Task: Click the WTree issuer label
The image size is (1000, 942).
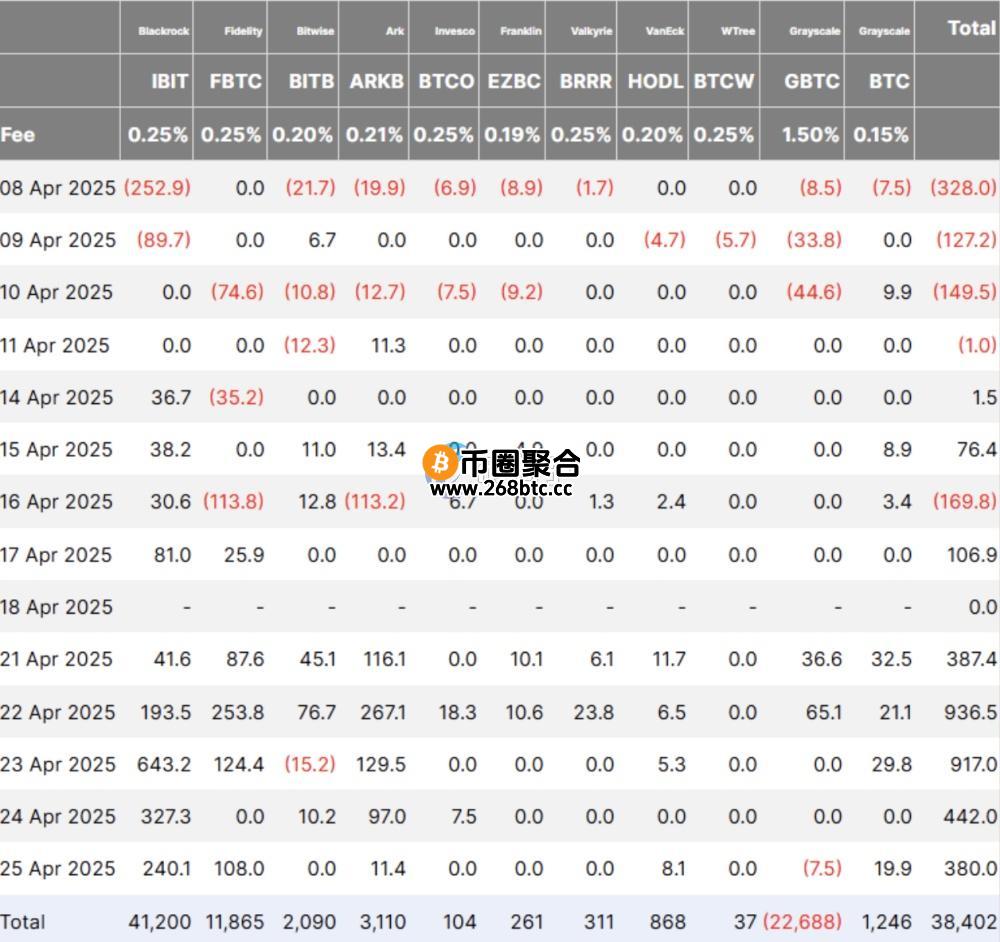Action: pos(738,31)
